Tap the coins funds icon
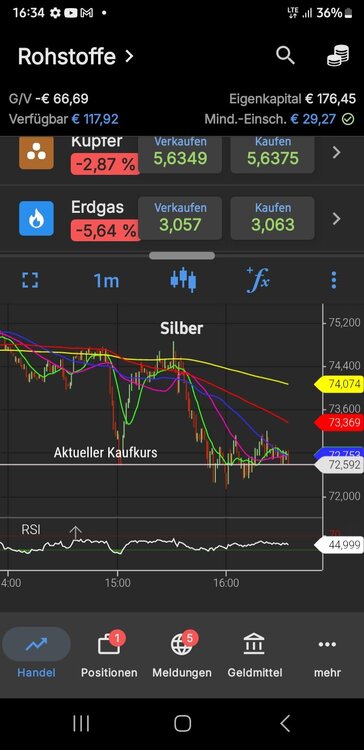 pos(338,56)
